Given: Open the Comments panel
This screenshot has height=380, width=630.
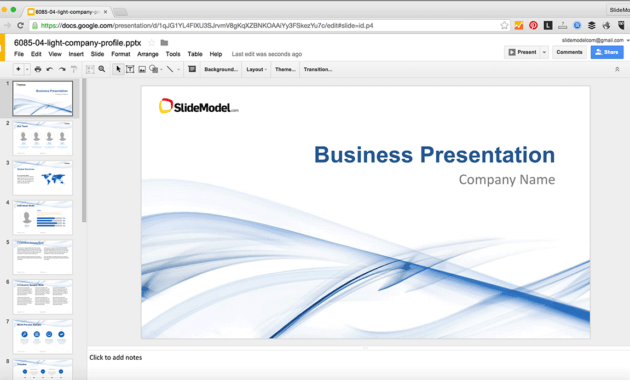Looking at the screenshot, I should click(569, 52).
